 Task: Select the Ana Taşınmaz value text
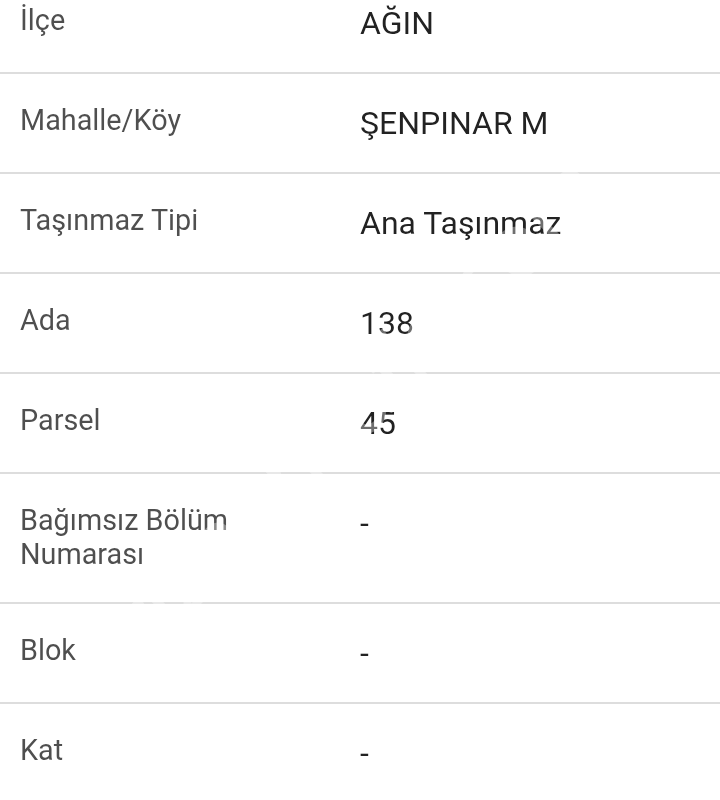(460, 224)
